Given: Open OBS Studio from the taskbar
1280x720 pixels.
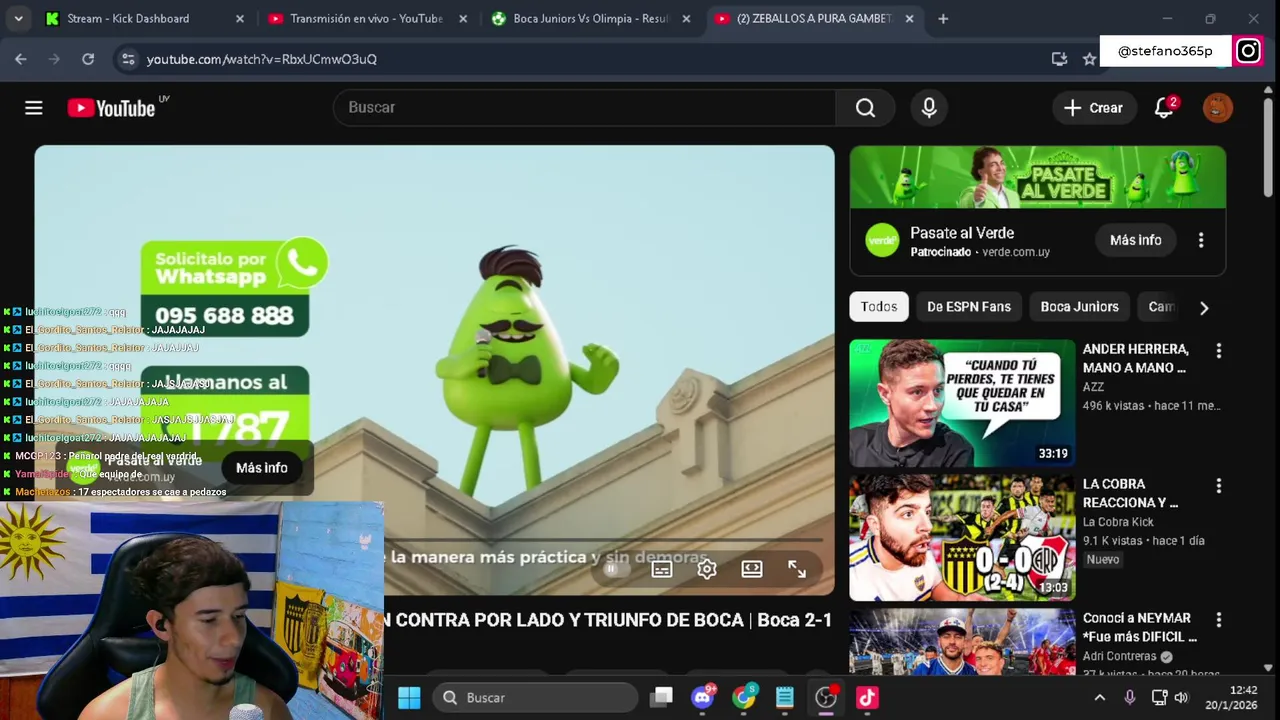Looking at the screenshot, I should coord(826,698).
